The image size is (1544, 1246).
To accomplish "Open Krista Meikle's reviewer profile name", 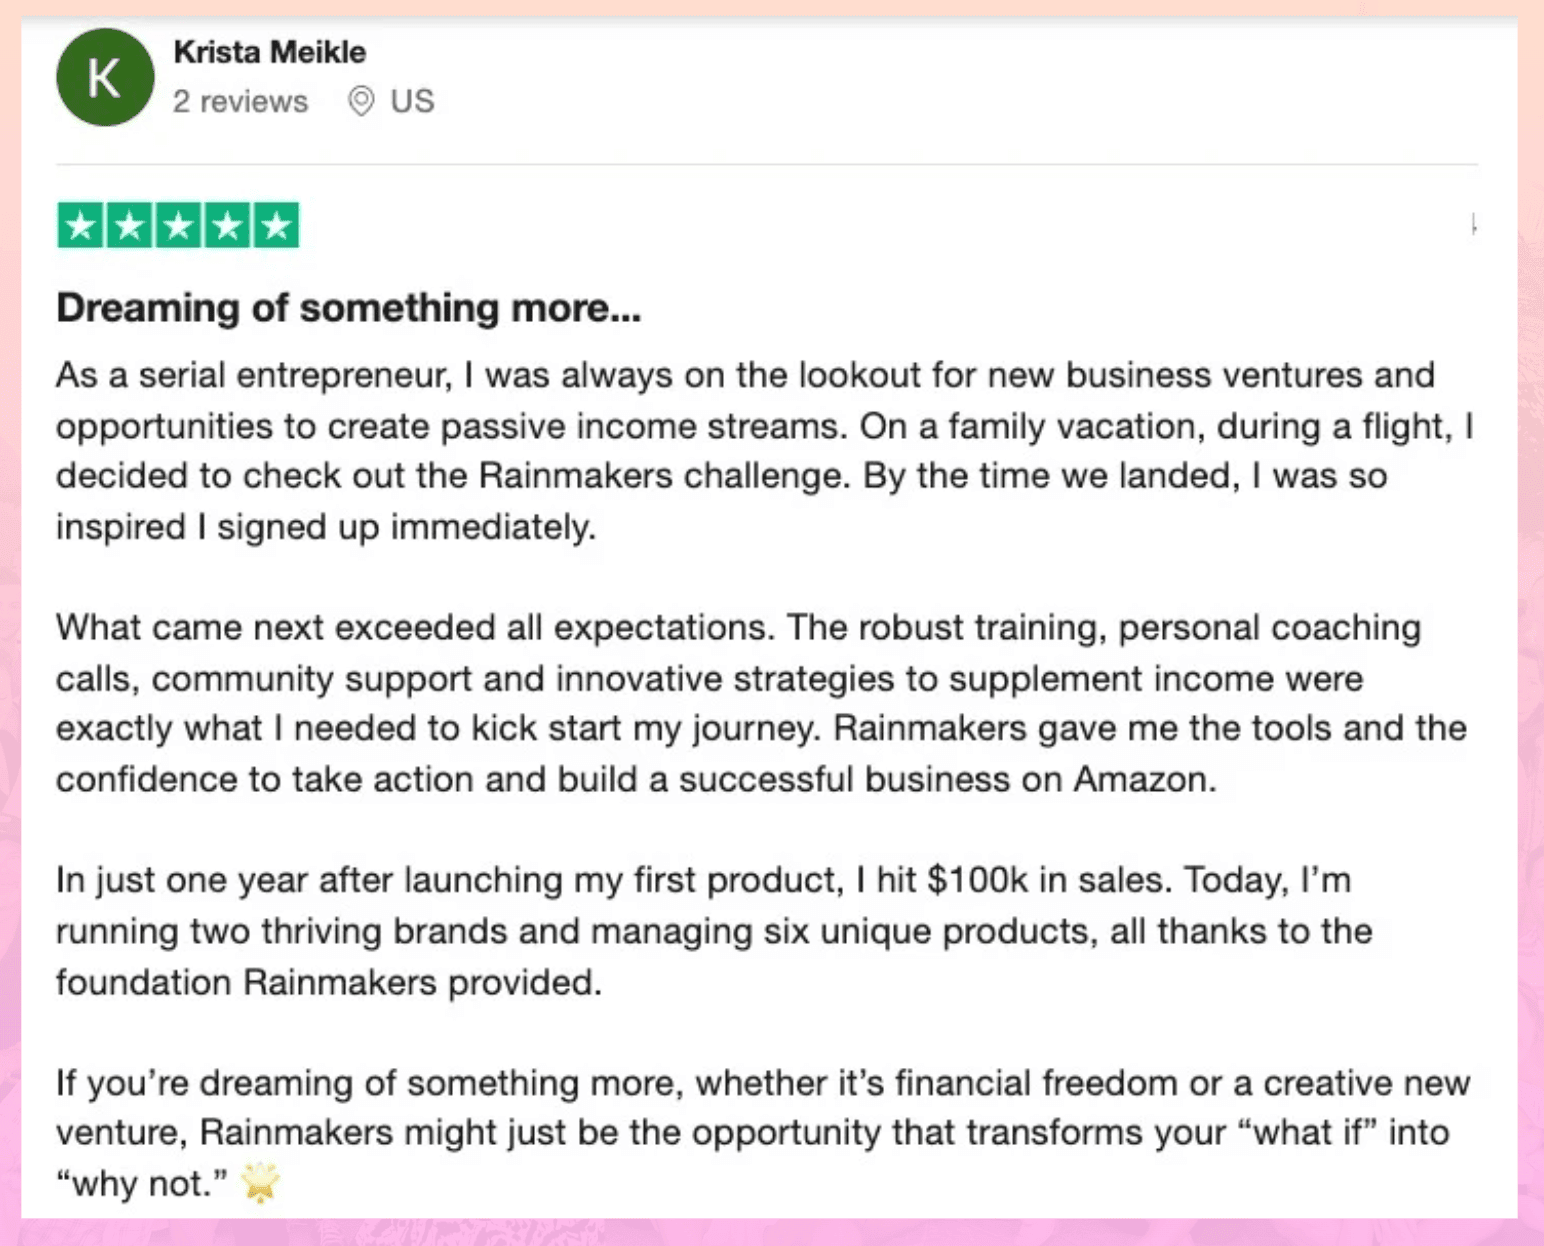I will pos(269,52).
